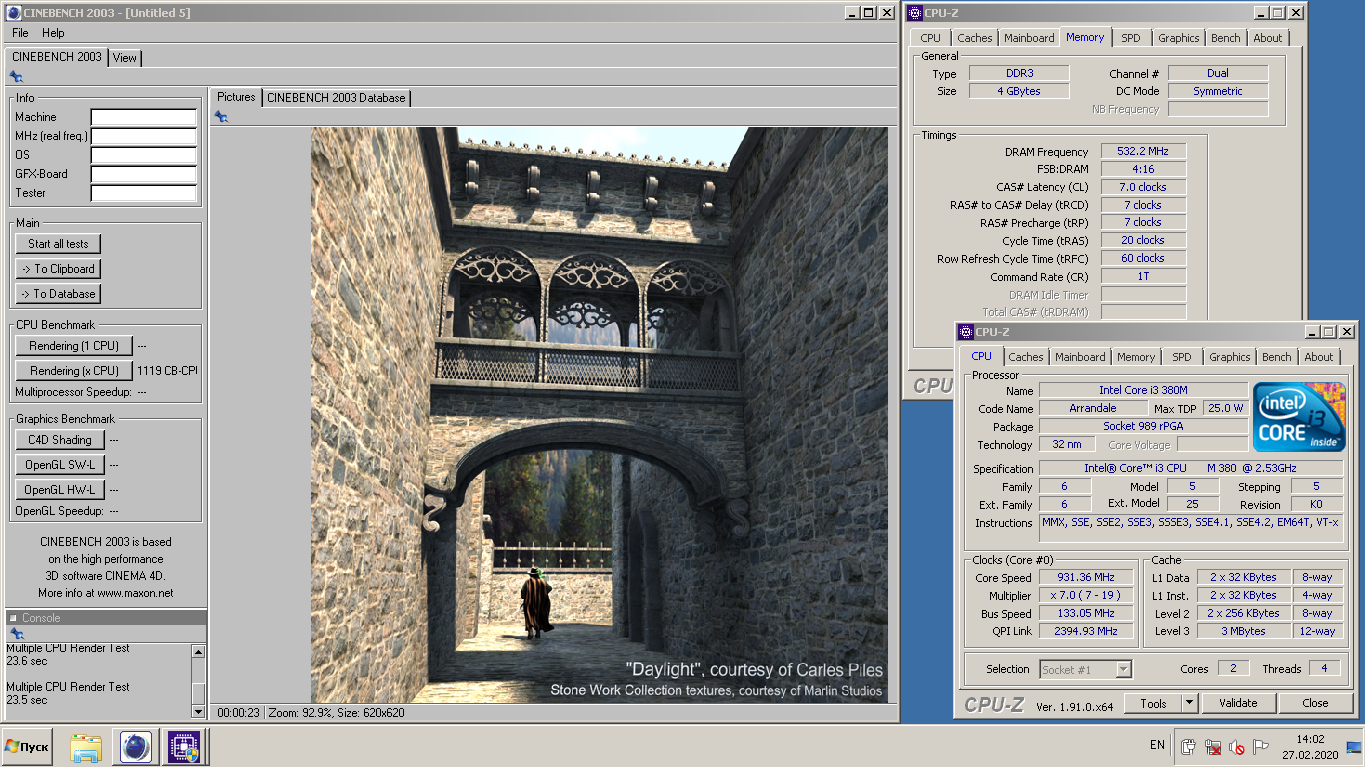
Task: Open Caches tab in front CPU-Z window
Action: click(1026, 357)
